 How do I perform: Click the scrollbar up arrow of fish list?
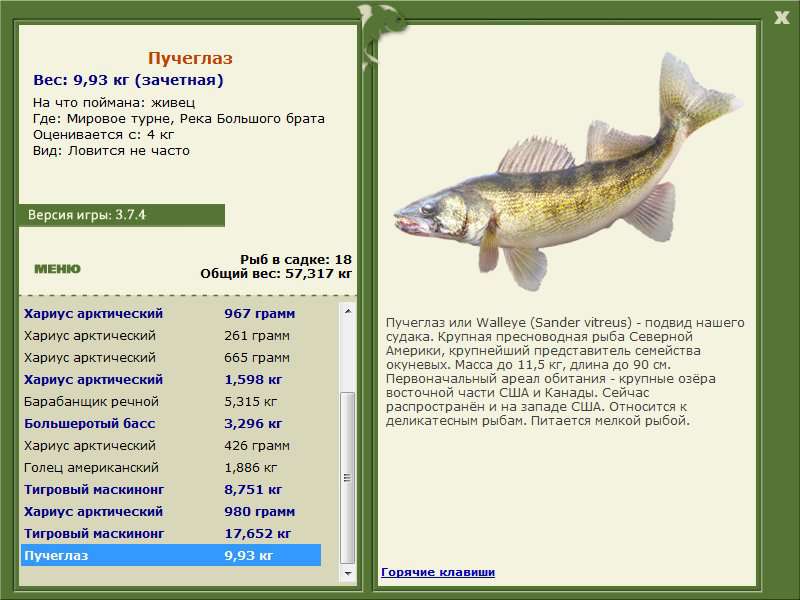coord(348,311)
